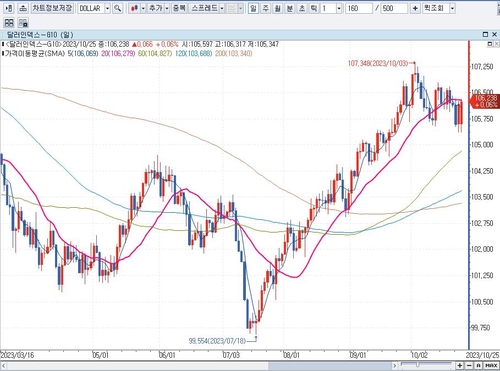
Task: Click the magnifier search symbol icon
Action: point(117,8)
